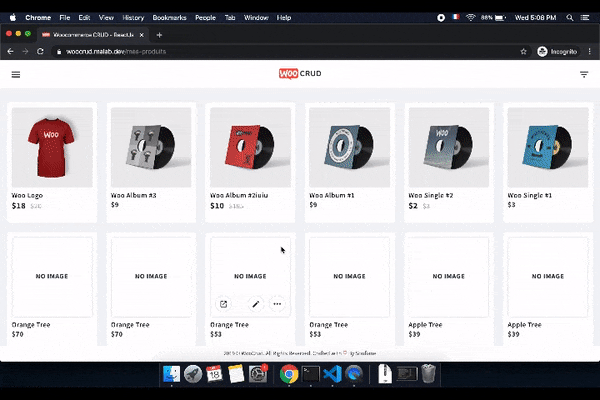Select the Woo Logo t-shirt thumbnail
The width and height of the screenshot is (600, 400).
click(52, 147)
